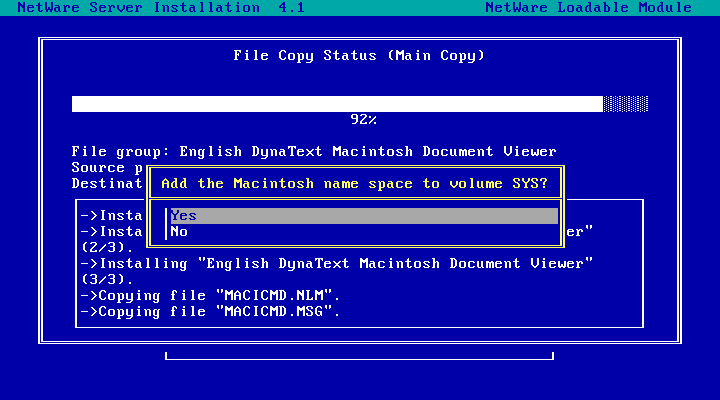Image resolution: width=720 pixels, height=400 pixels.
Task: Click the '(2/3).' log entry
Action: pyautogui.click(x=107, y=248)
